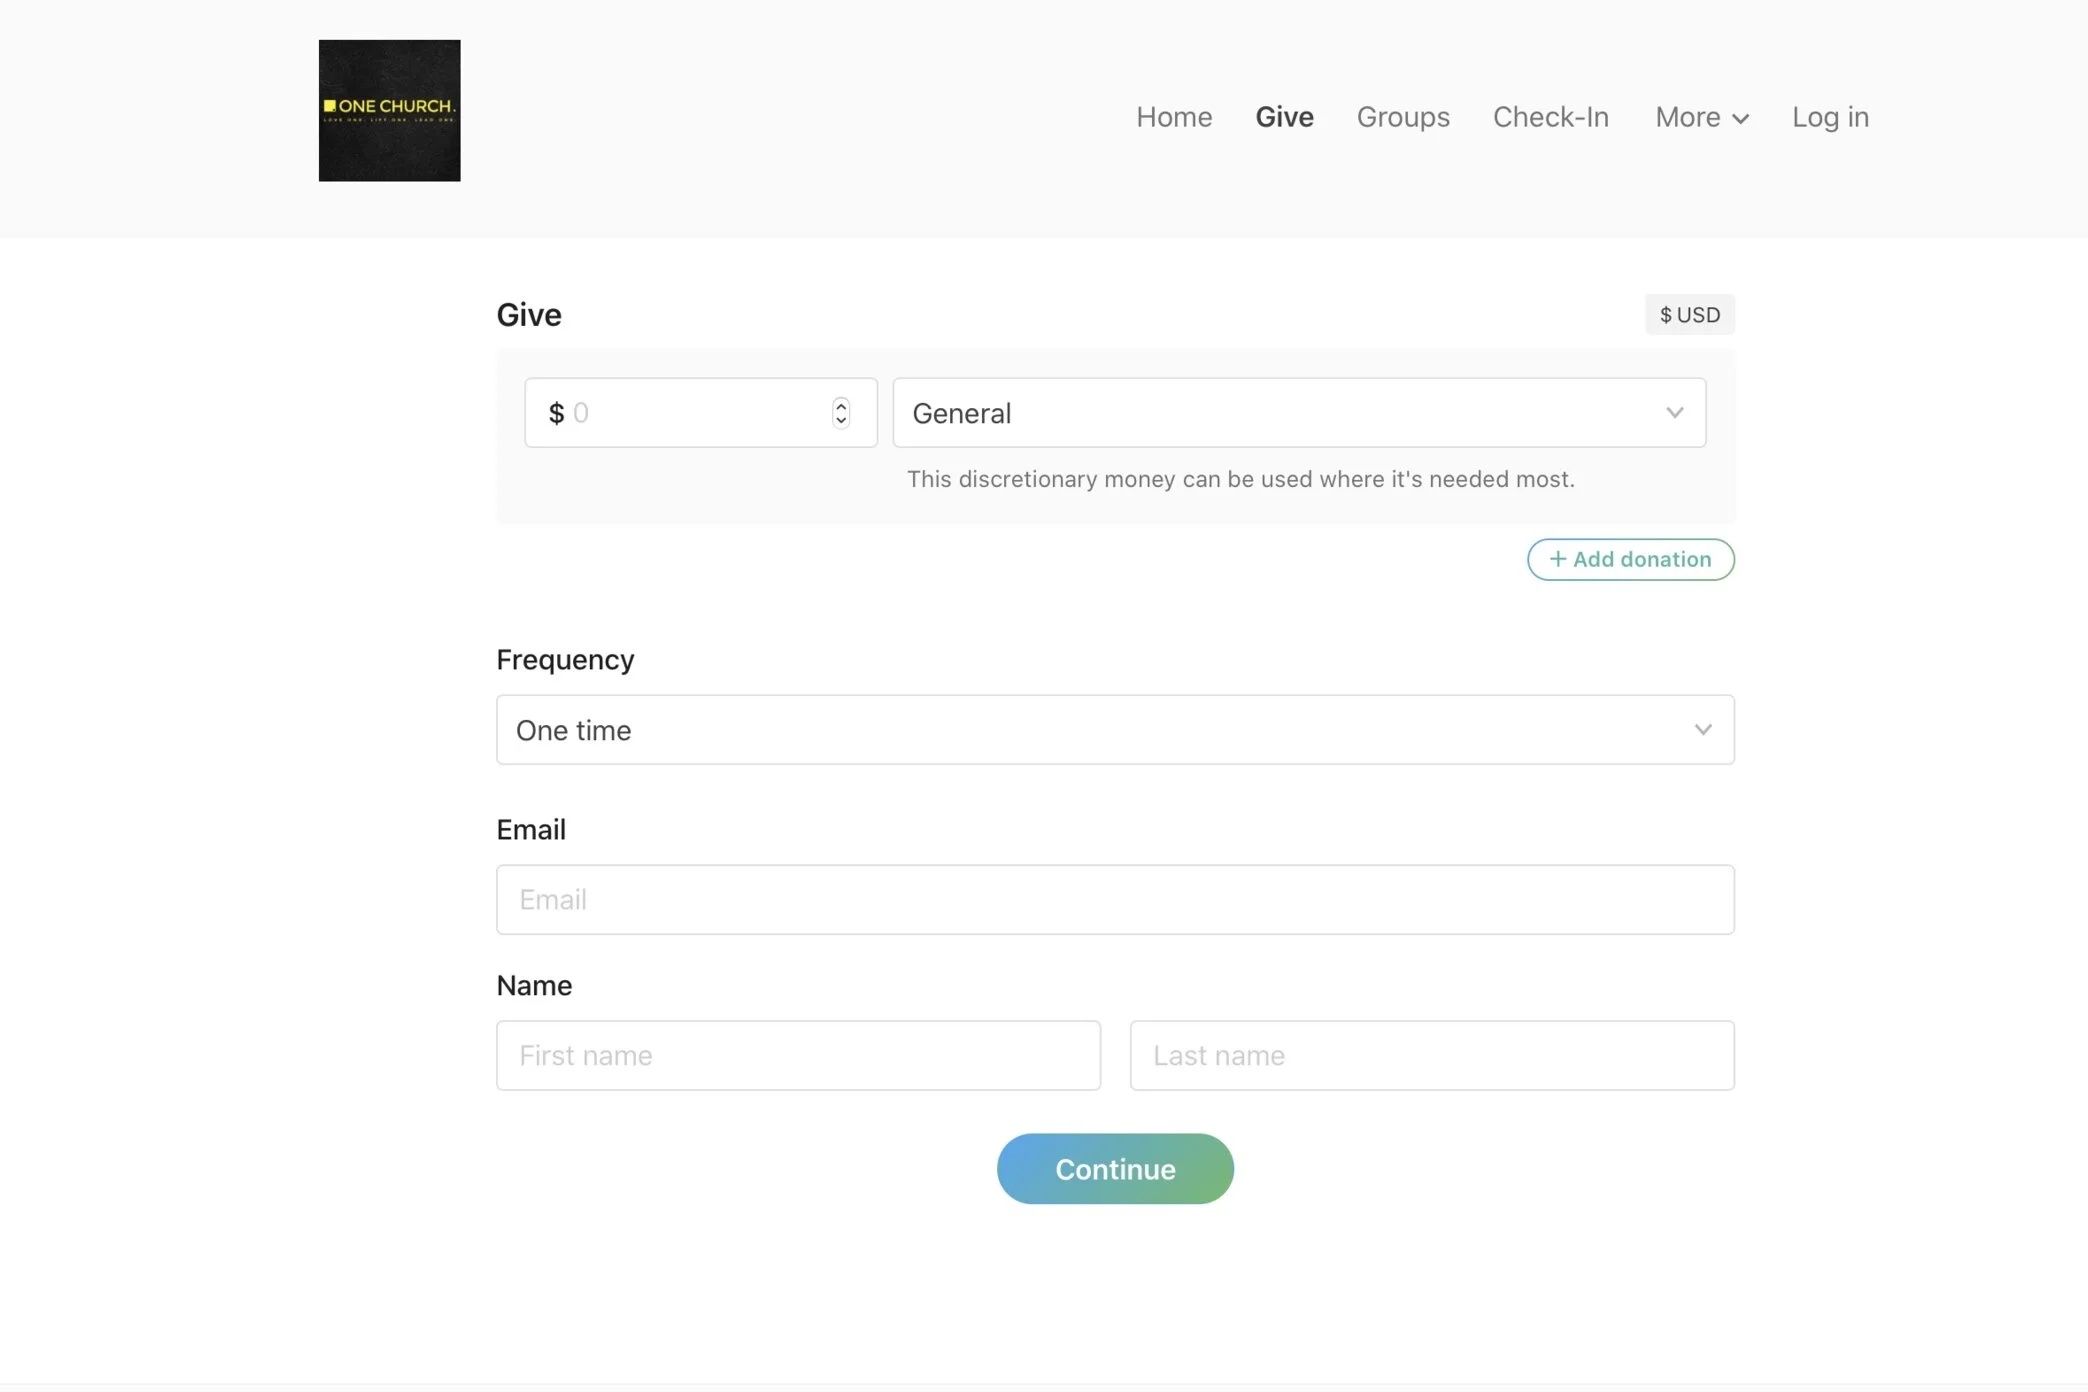Screen dimensions: 2088x1392
Task: Open the Groups page link
Action: [1402, 117]
